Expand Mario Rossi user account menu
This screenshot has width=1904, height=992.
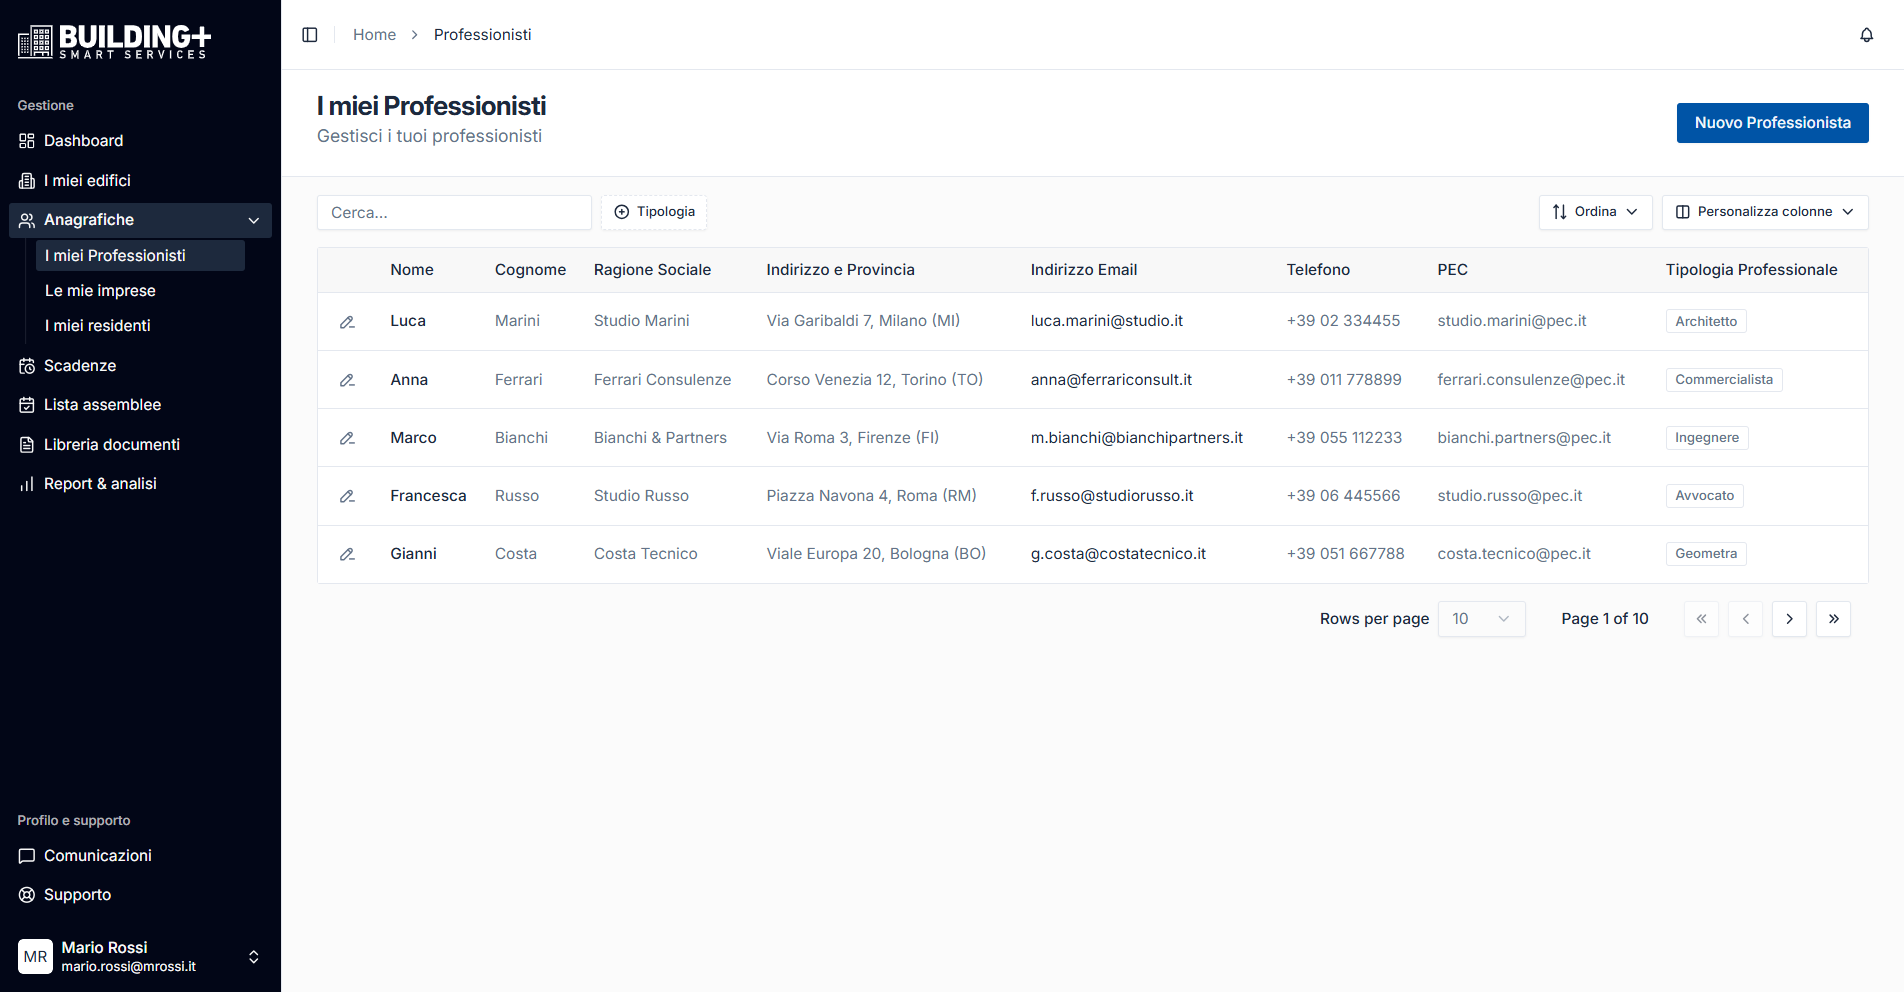[x=253, y=957]
